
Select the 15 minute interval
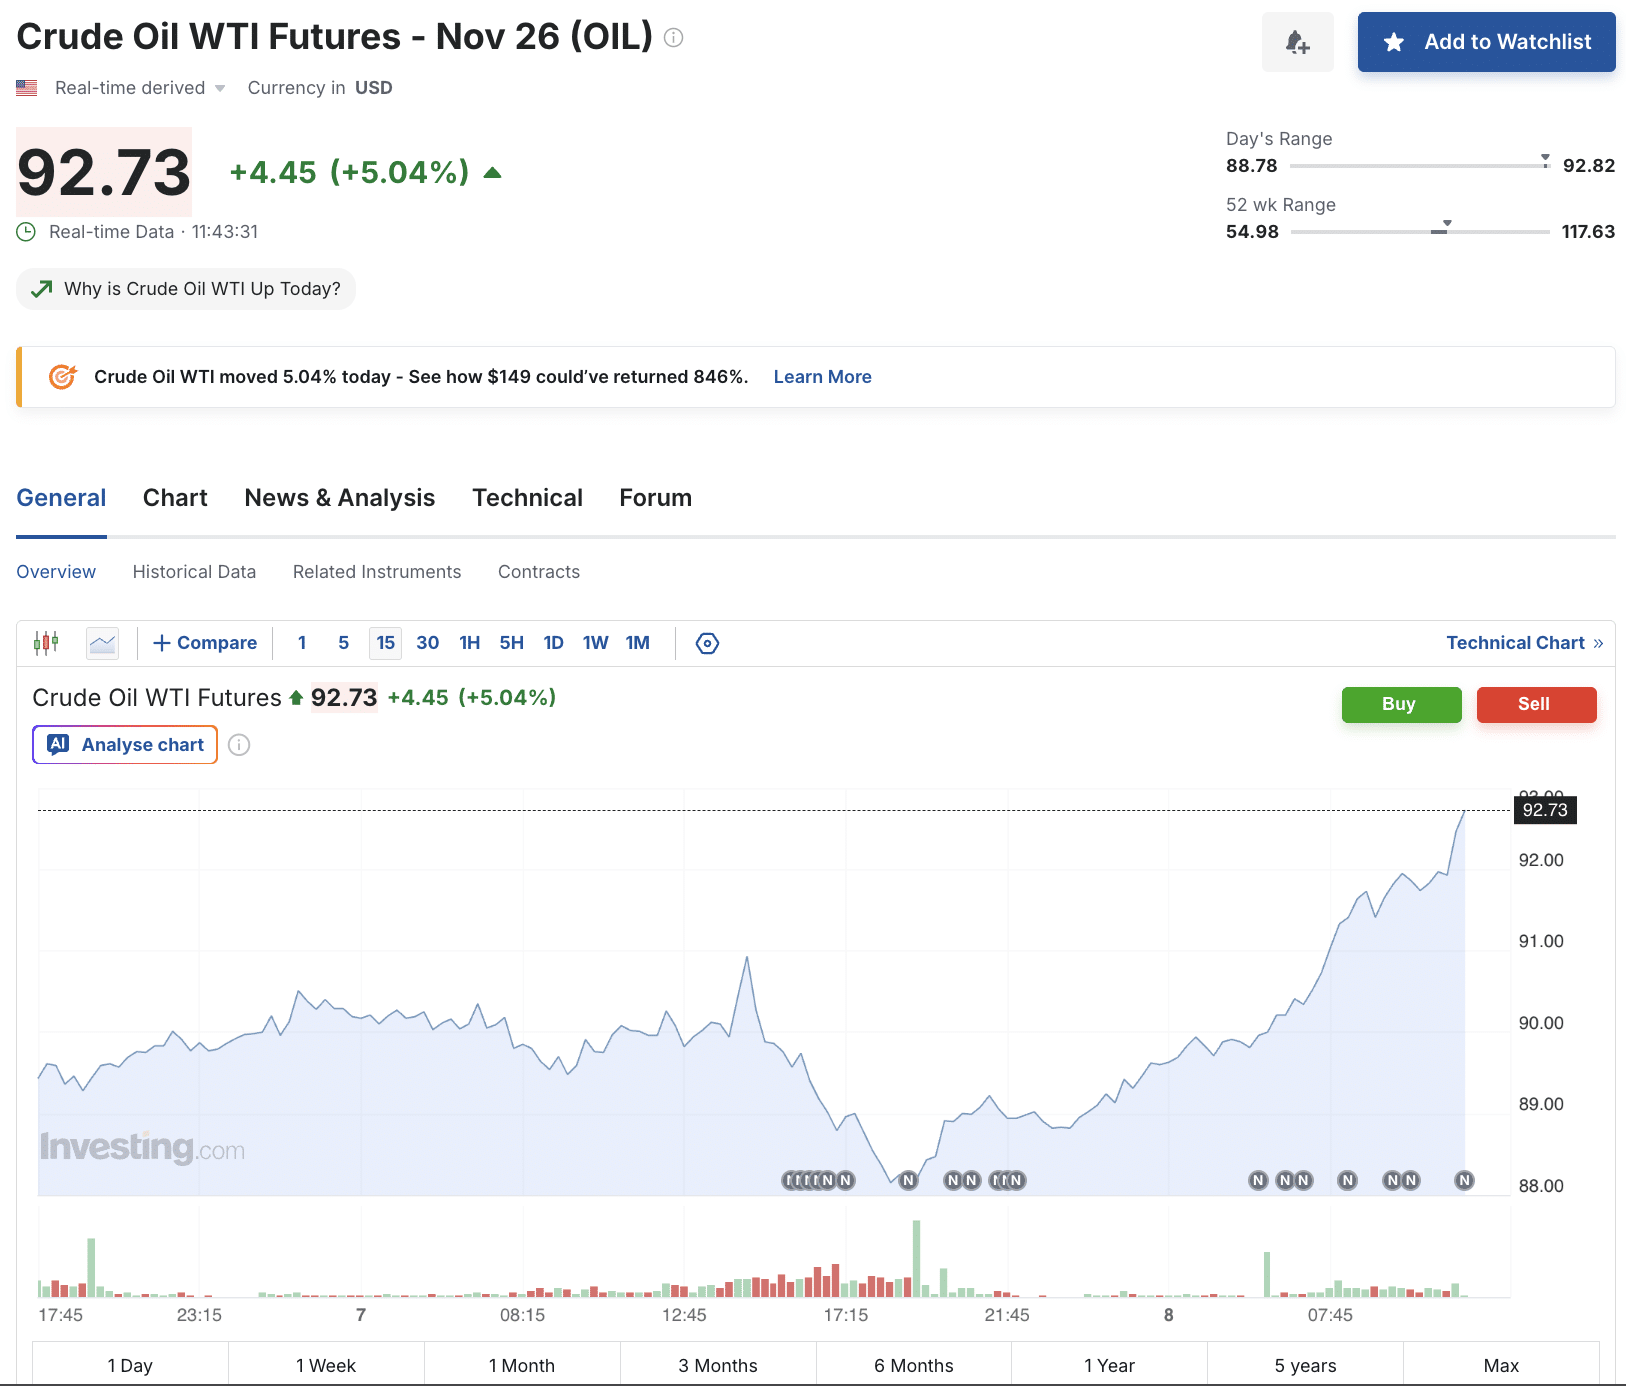coord(386,643)
